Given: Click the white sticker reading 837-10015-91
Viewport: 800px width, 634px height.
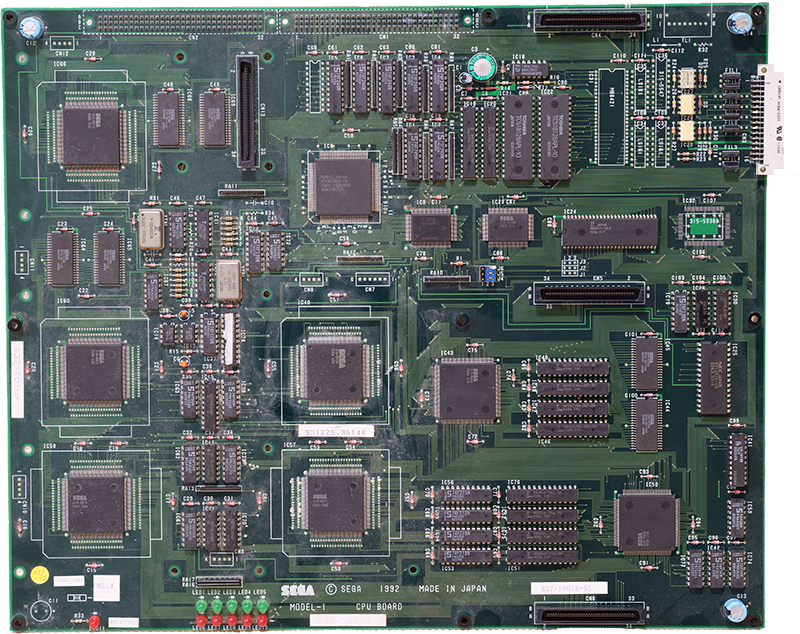Looking at the screenshot, I should (569, 588).
